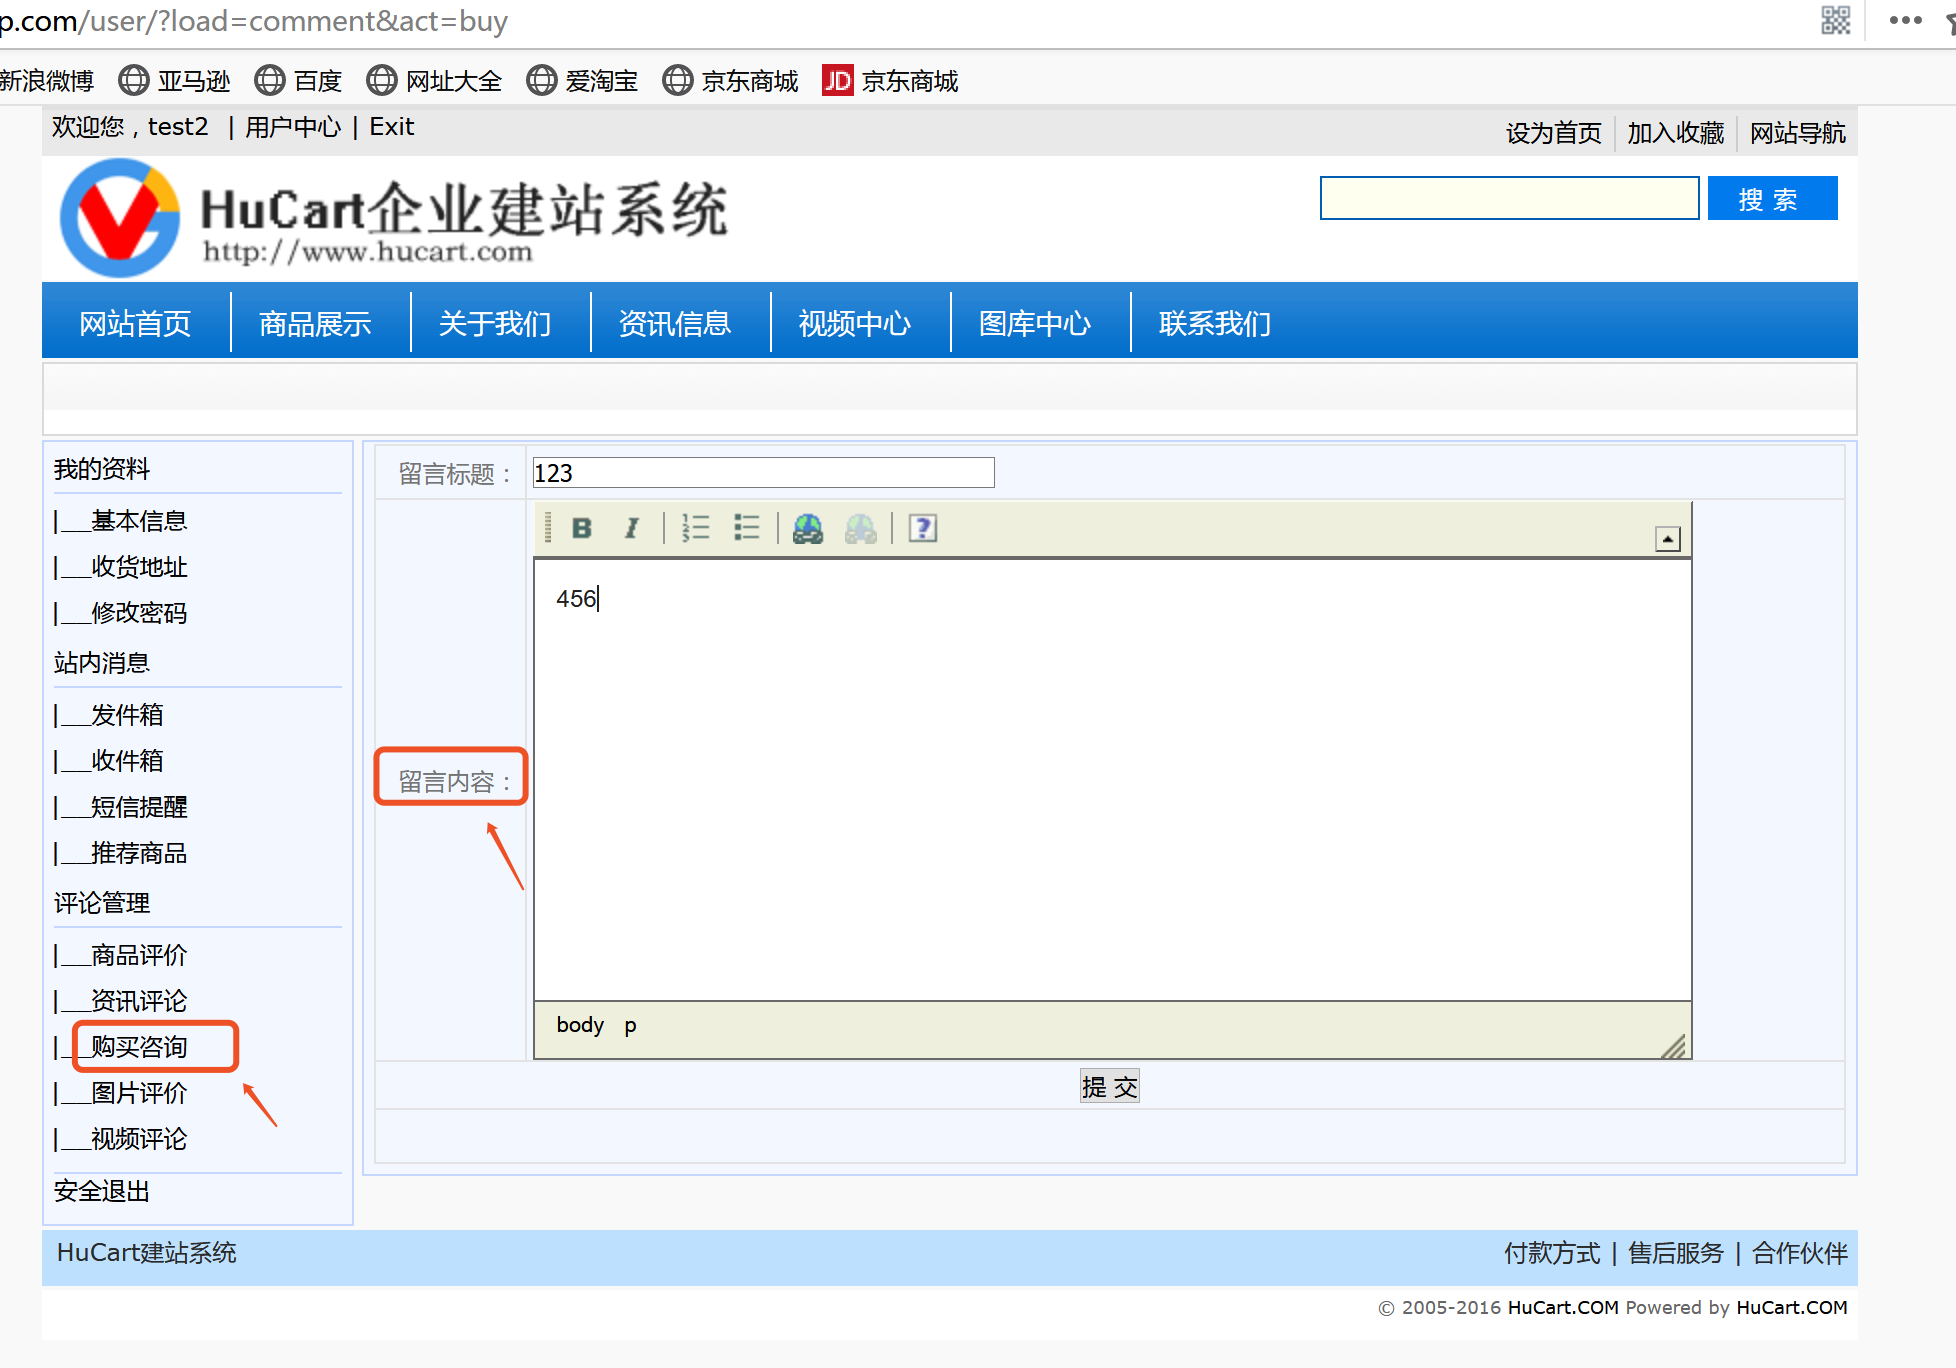This screenshot has height=1368, width=1956.
Task: Toggle italic formatting in editor
Action: (x=631, y=528)
